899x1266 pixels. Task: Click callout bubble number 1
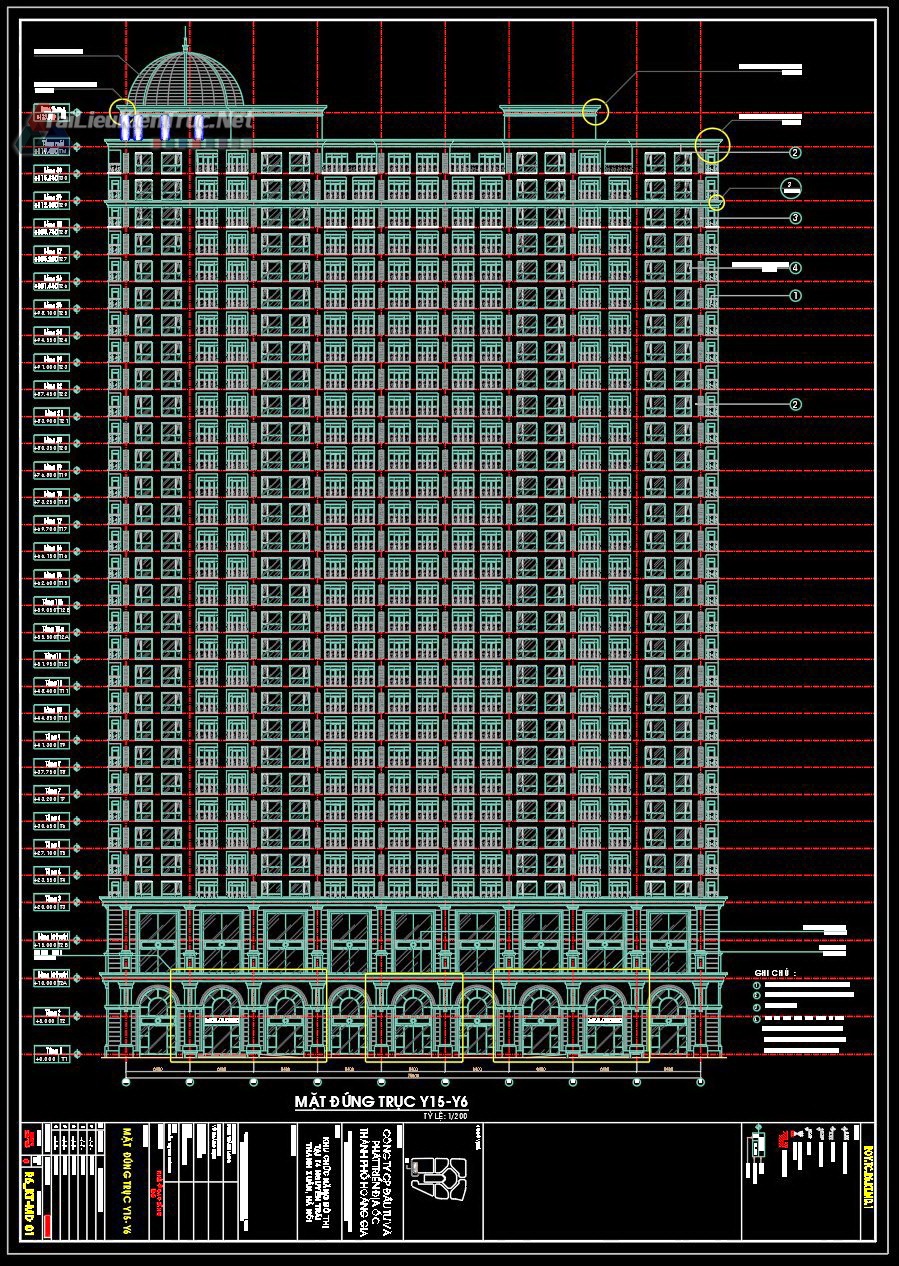[x=795, y=296]
